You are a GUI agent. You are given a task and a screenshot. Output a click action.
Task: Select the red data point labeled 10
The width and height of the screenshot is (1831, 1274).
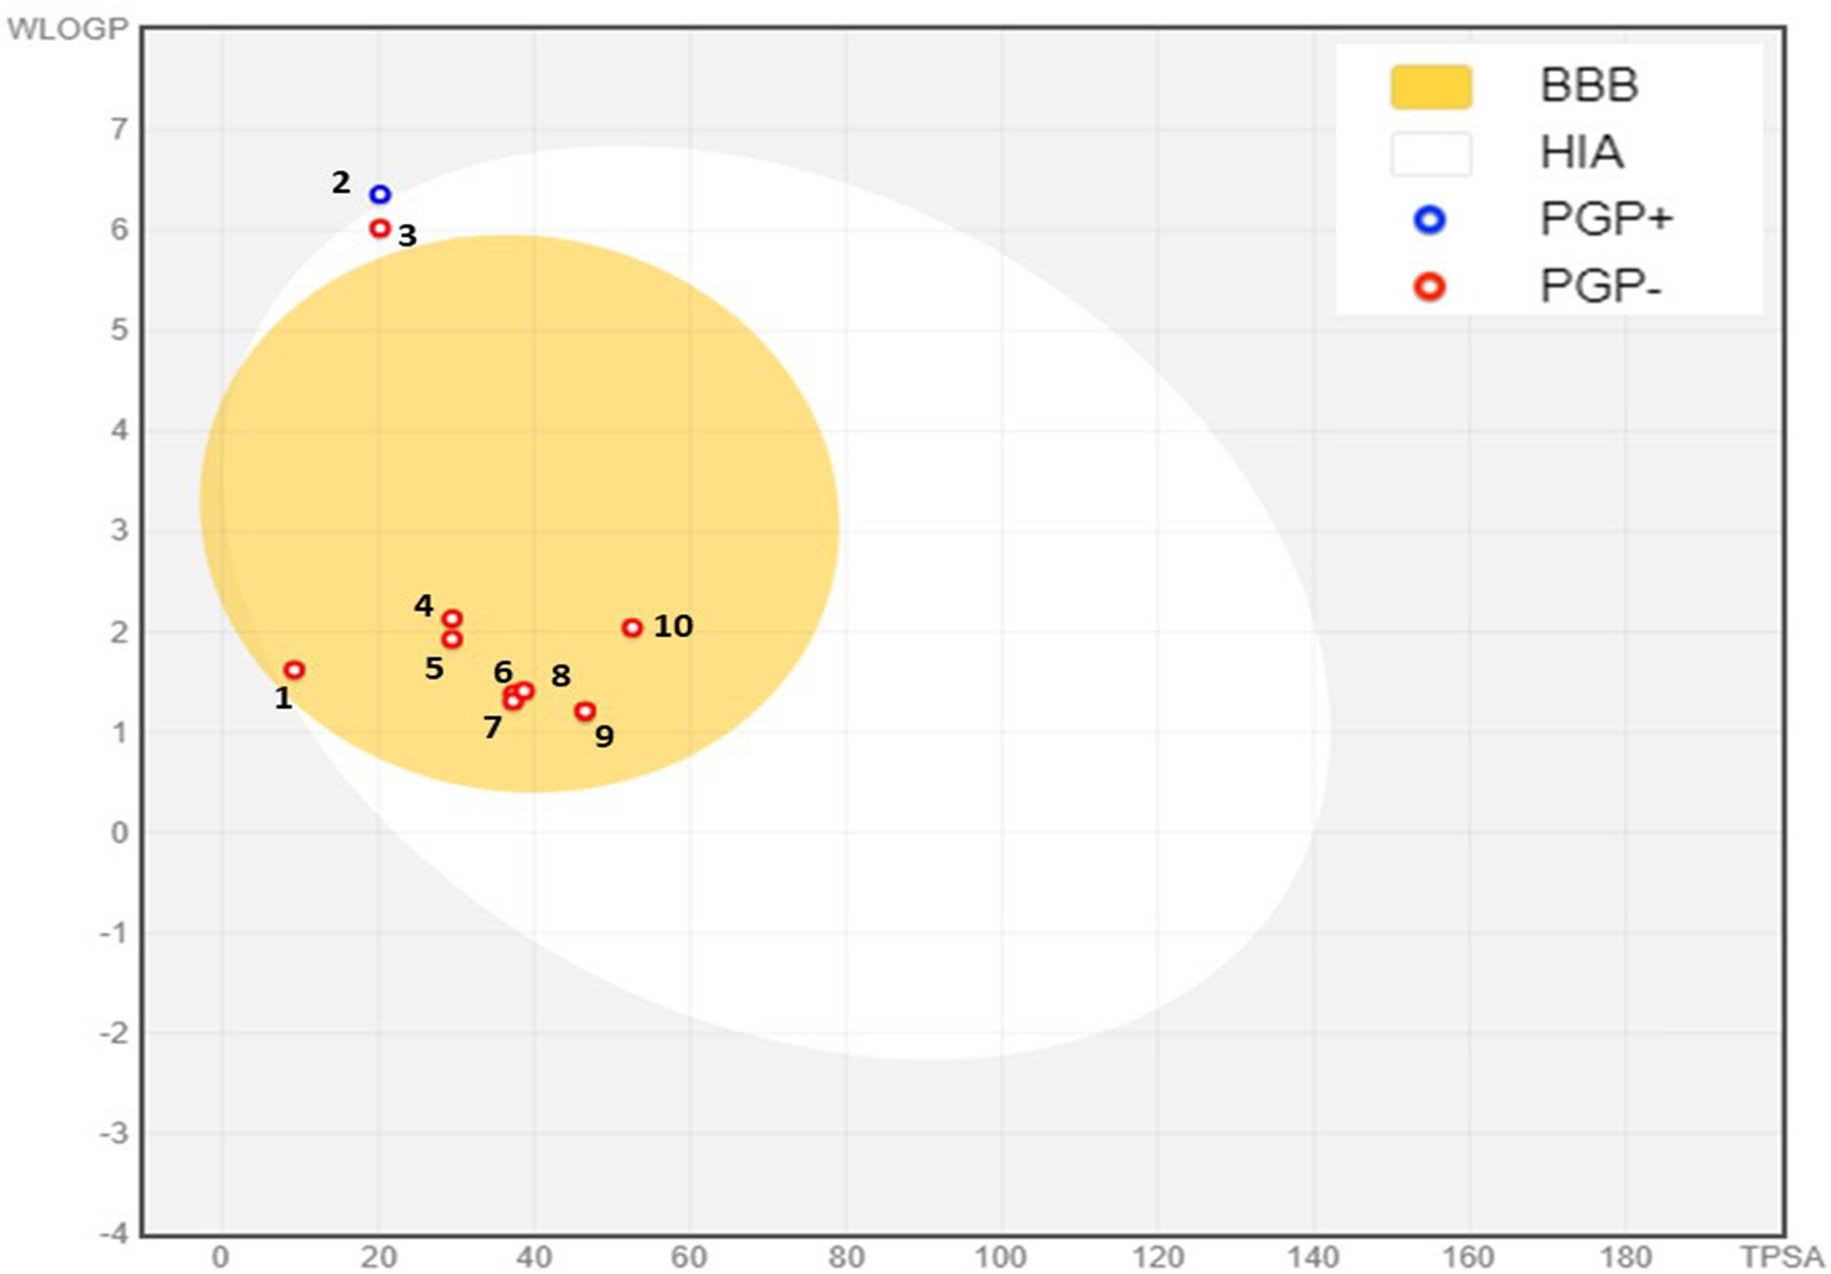632,628
